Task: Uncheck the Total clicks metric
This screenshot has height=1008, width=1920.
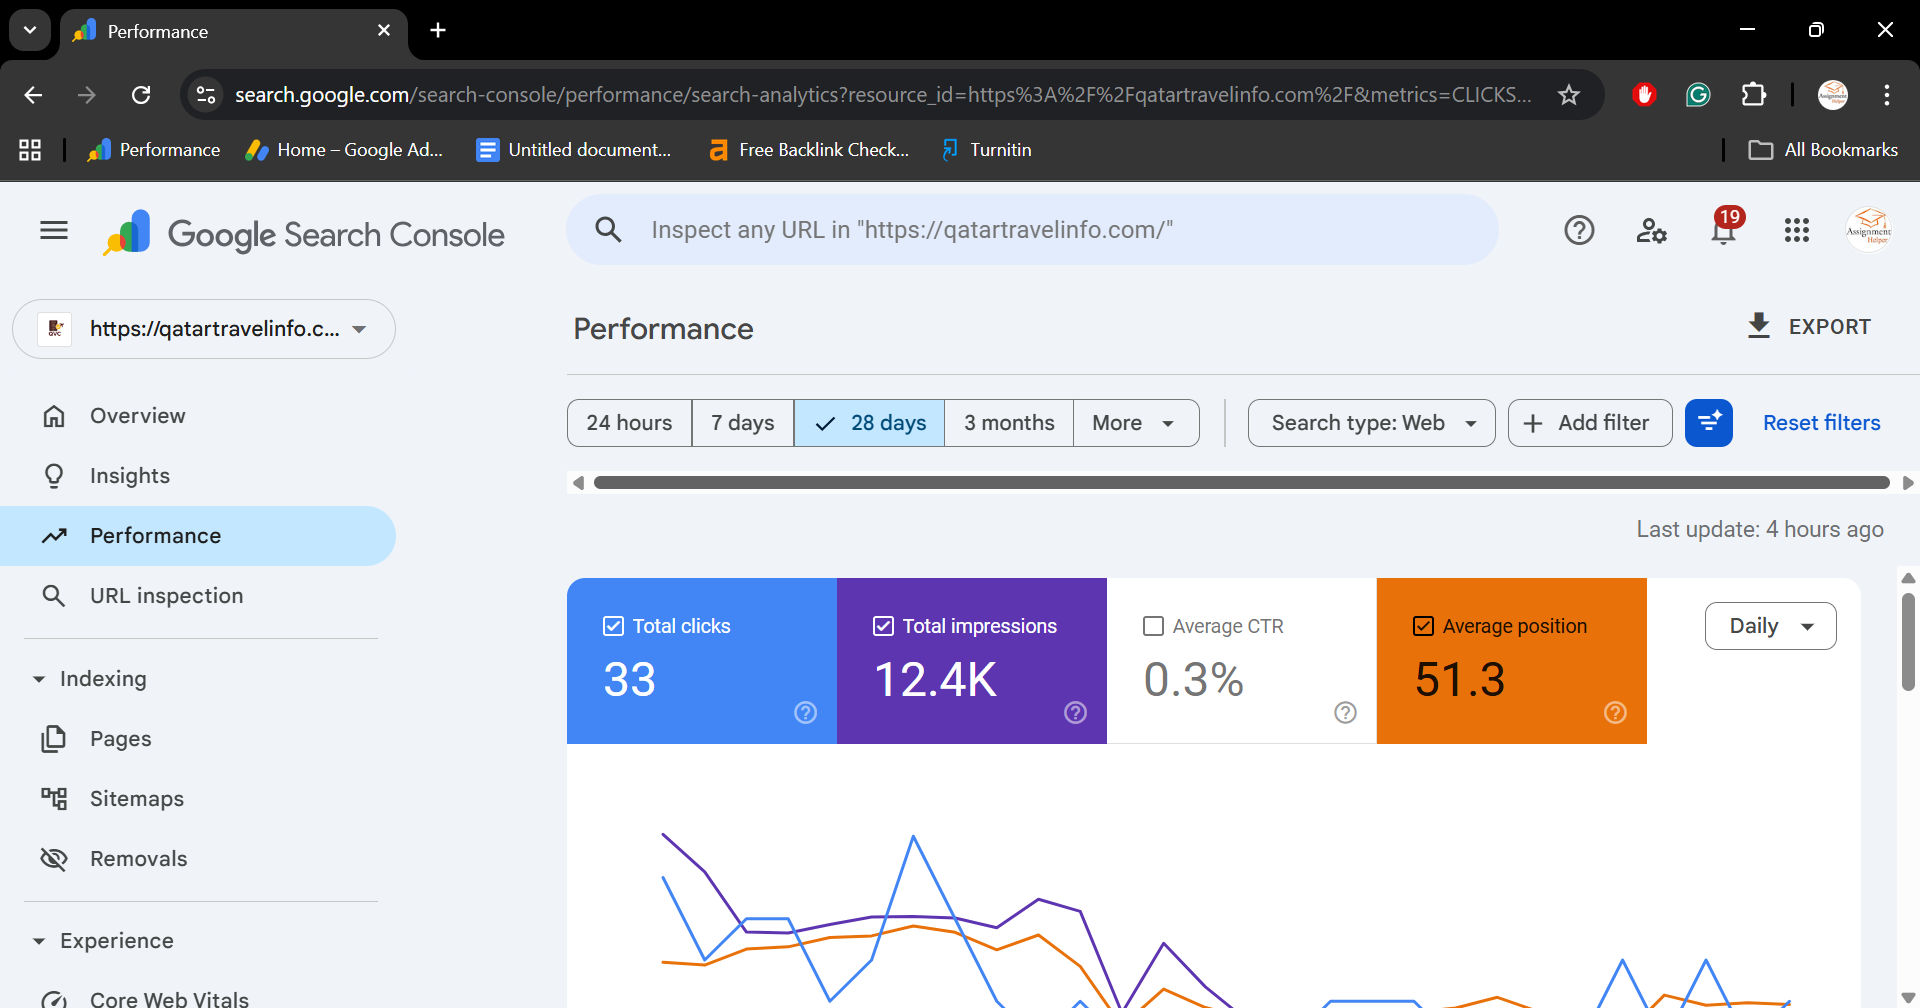Action: click(x=613, y=626)
